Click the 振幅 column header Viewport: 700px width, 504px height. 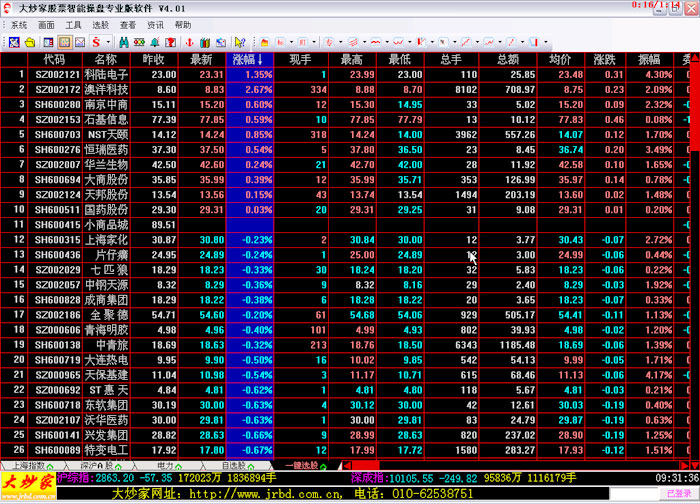tap(650, 59)
